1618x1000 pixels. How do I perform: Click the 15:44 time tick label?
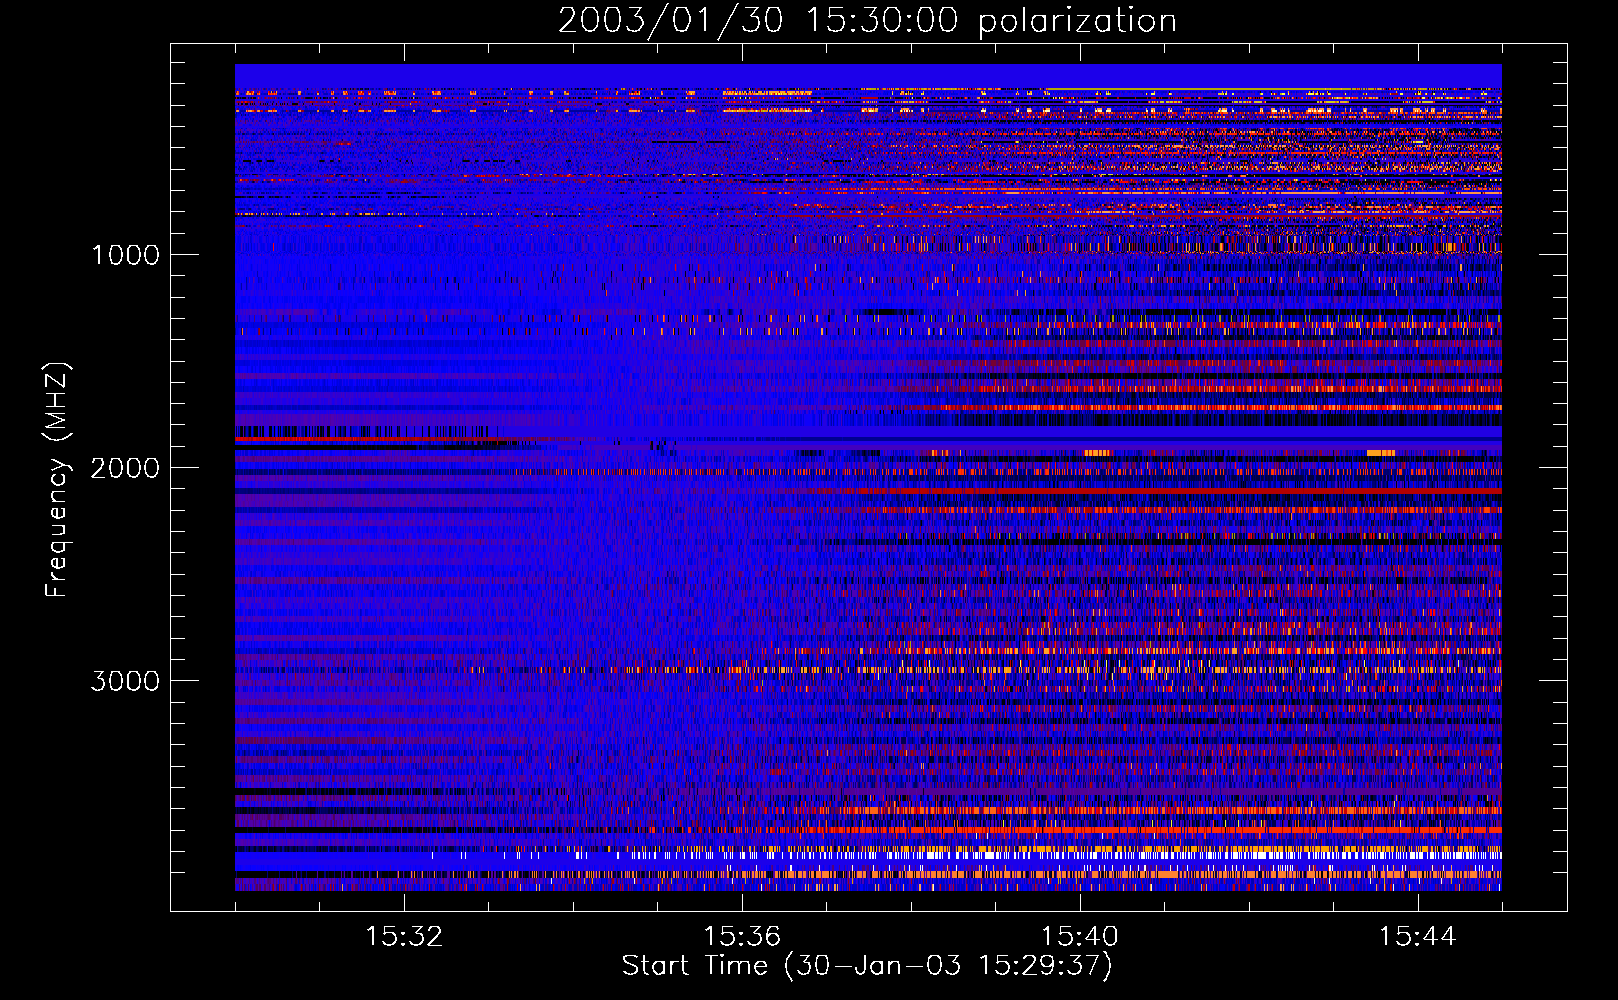click(1417, 937)
